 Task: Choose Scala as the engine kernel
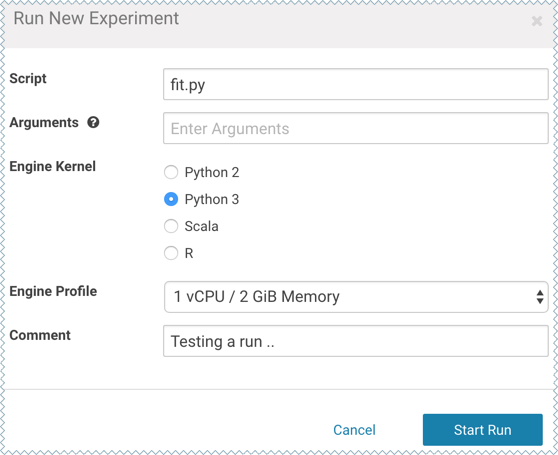[x=171, y=226]
